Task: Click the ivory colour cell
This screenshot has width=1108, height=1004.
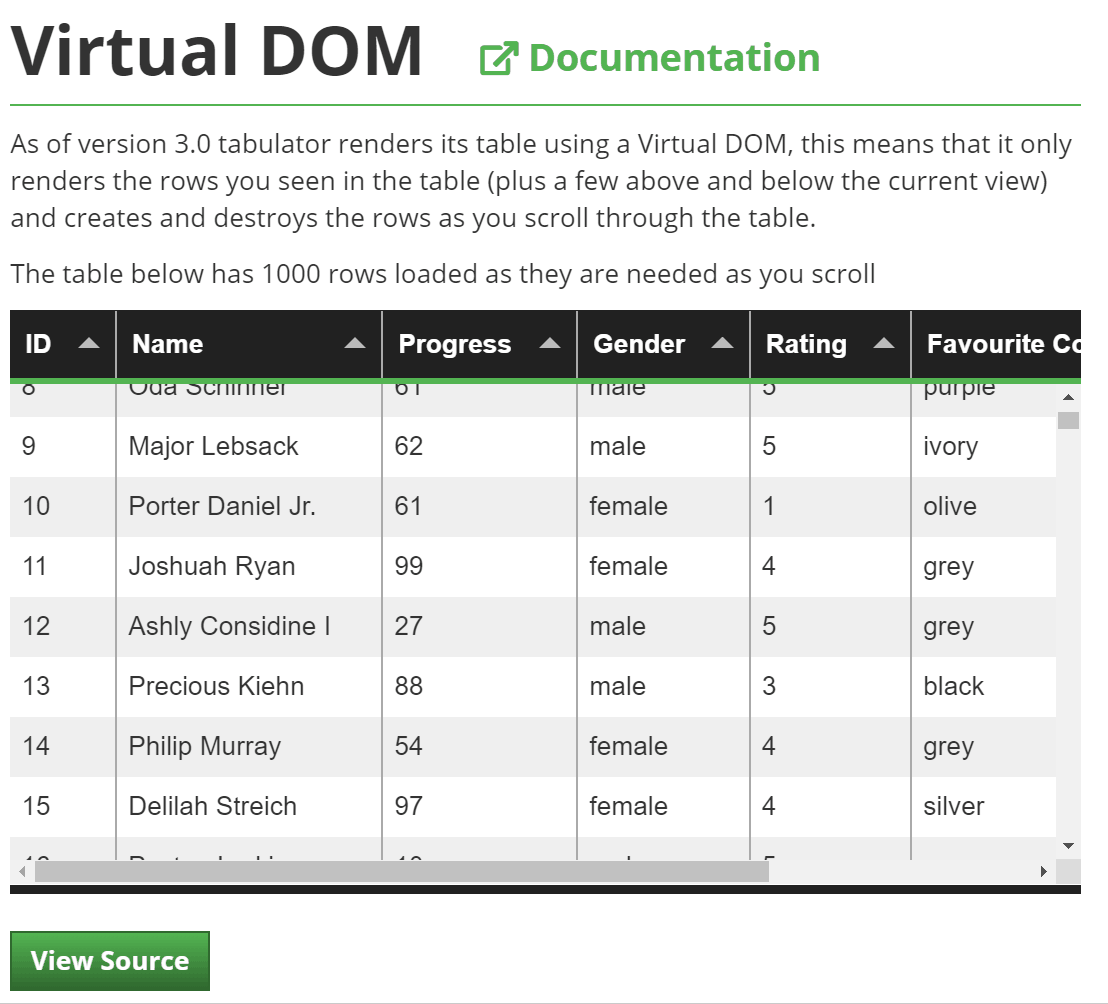Action: point(984,447)
